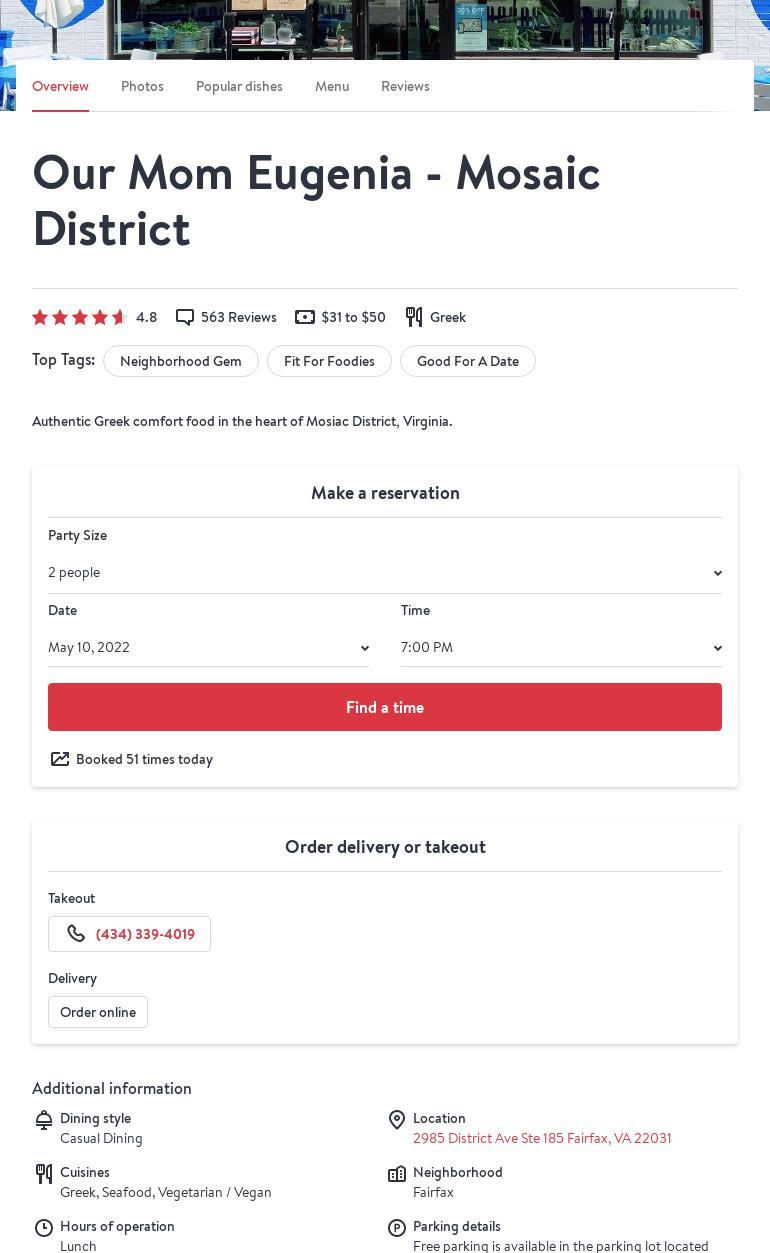This screenshot has height=1253, width=770.
Task: Expand the Time dropdown set to 7:00 PM
Action: point(561,648)
